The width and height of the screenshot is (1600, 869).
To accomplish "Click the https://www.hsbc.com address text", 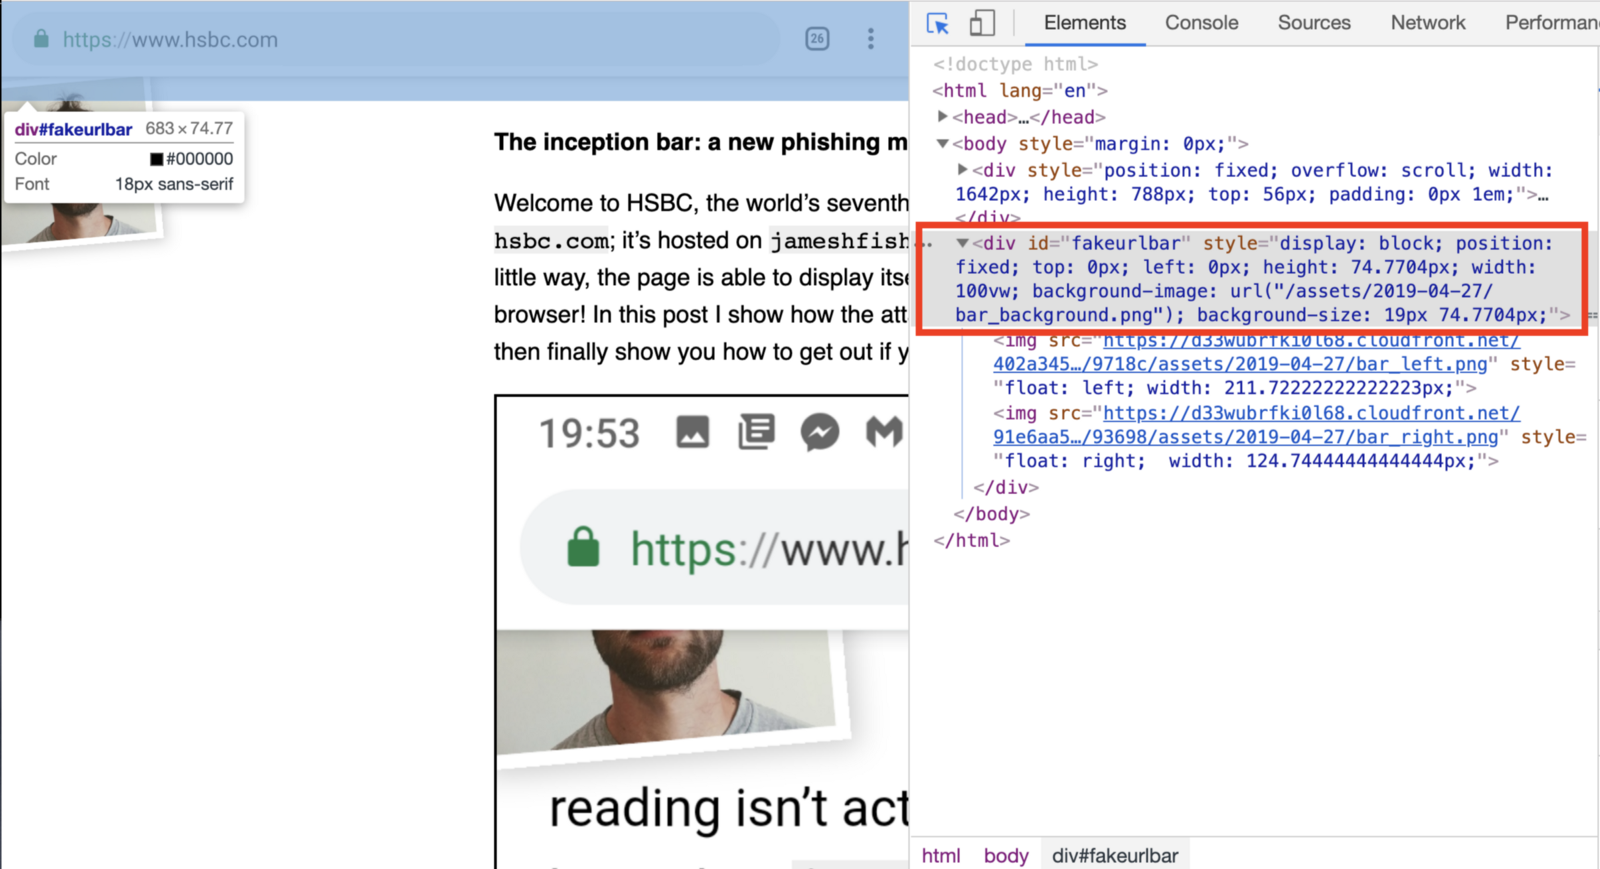I will [x=170, y=40].
